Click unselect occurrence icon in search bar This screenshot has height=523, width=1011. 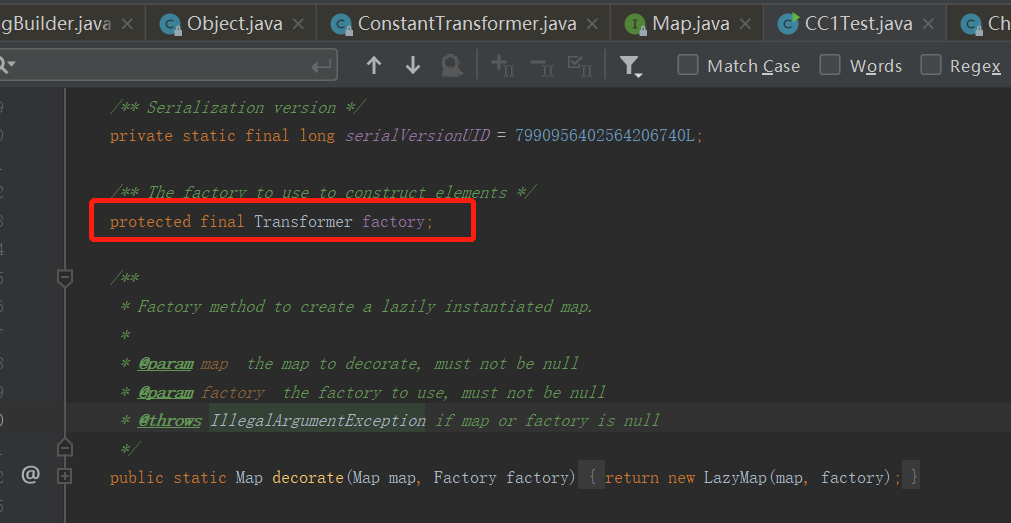(541, 66)
